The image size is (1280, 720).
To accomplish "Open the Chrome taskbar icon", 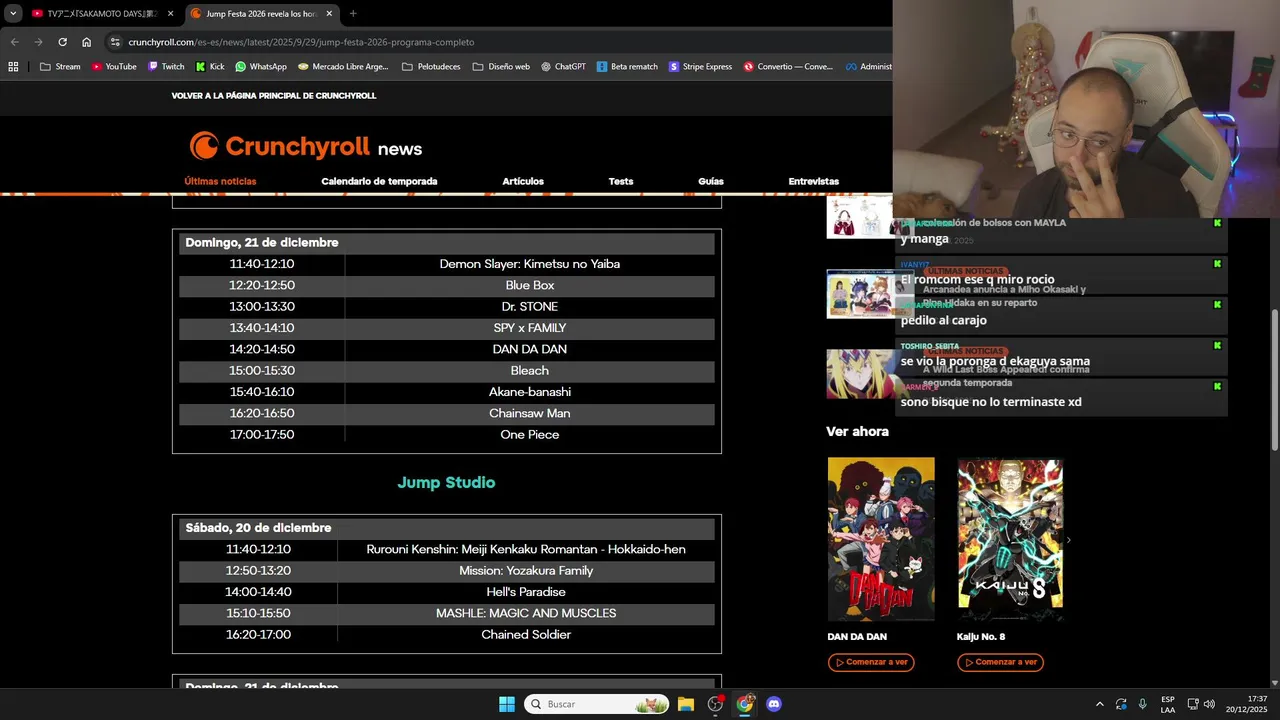I will tap(745, 704).
